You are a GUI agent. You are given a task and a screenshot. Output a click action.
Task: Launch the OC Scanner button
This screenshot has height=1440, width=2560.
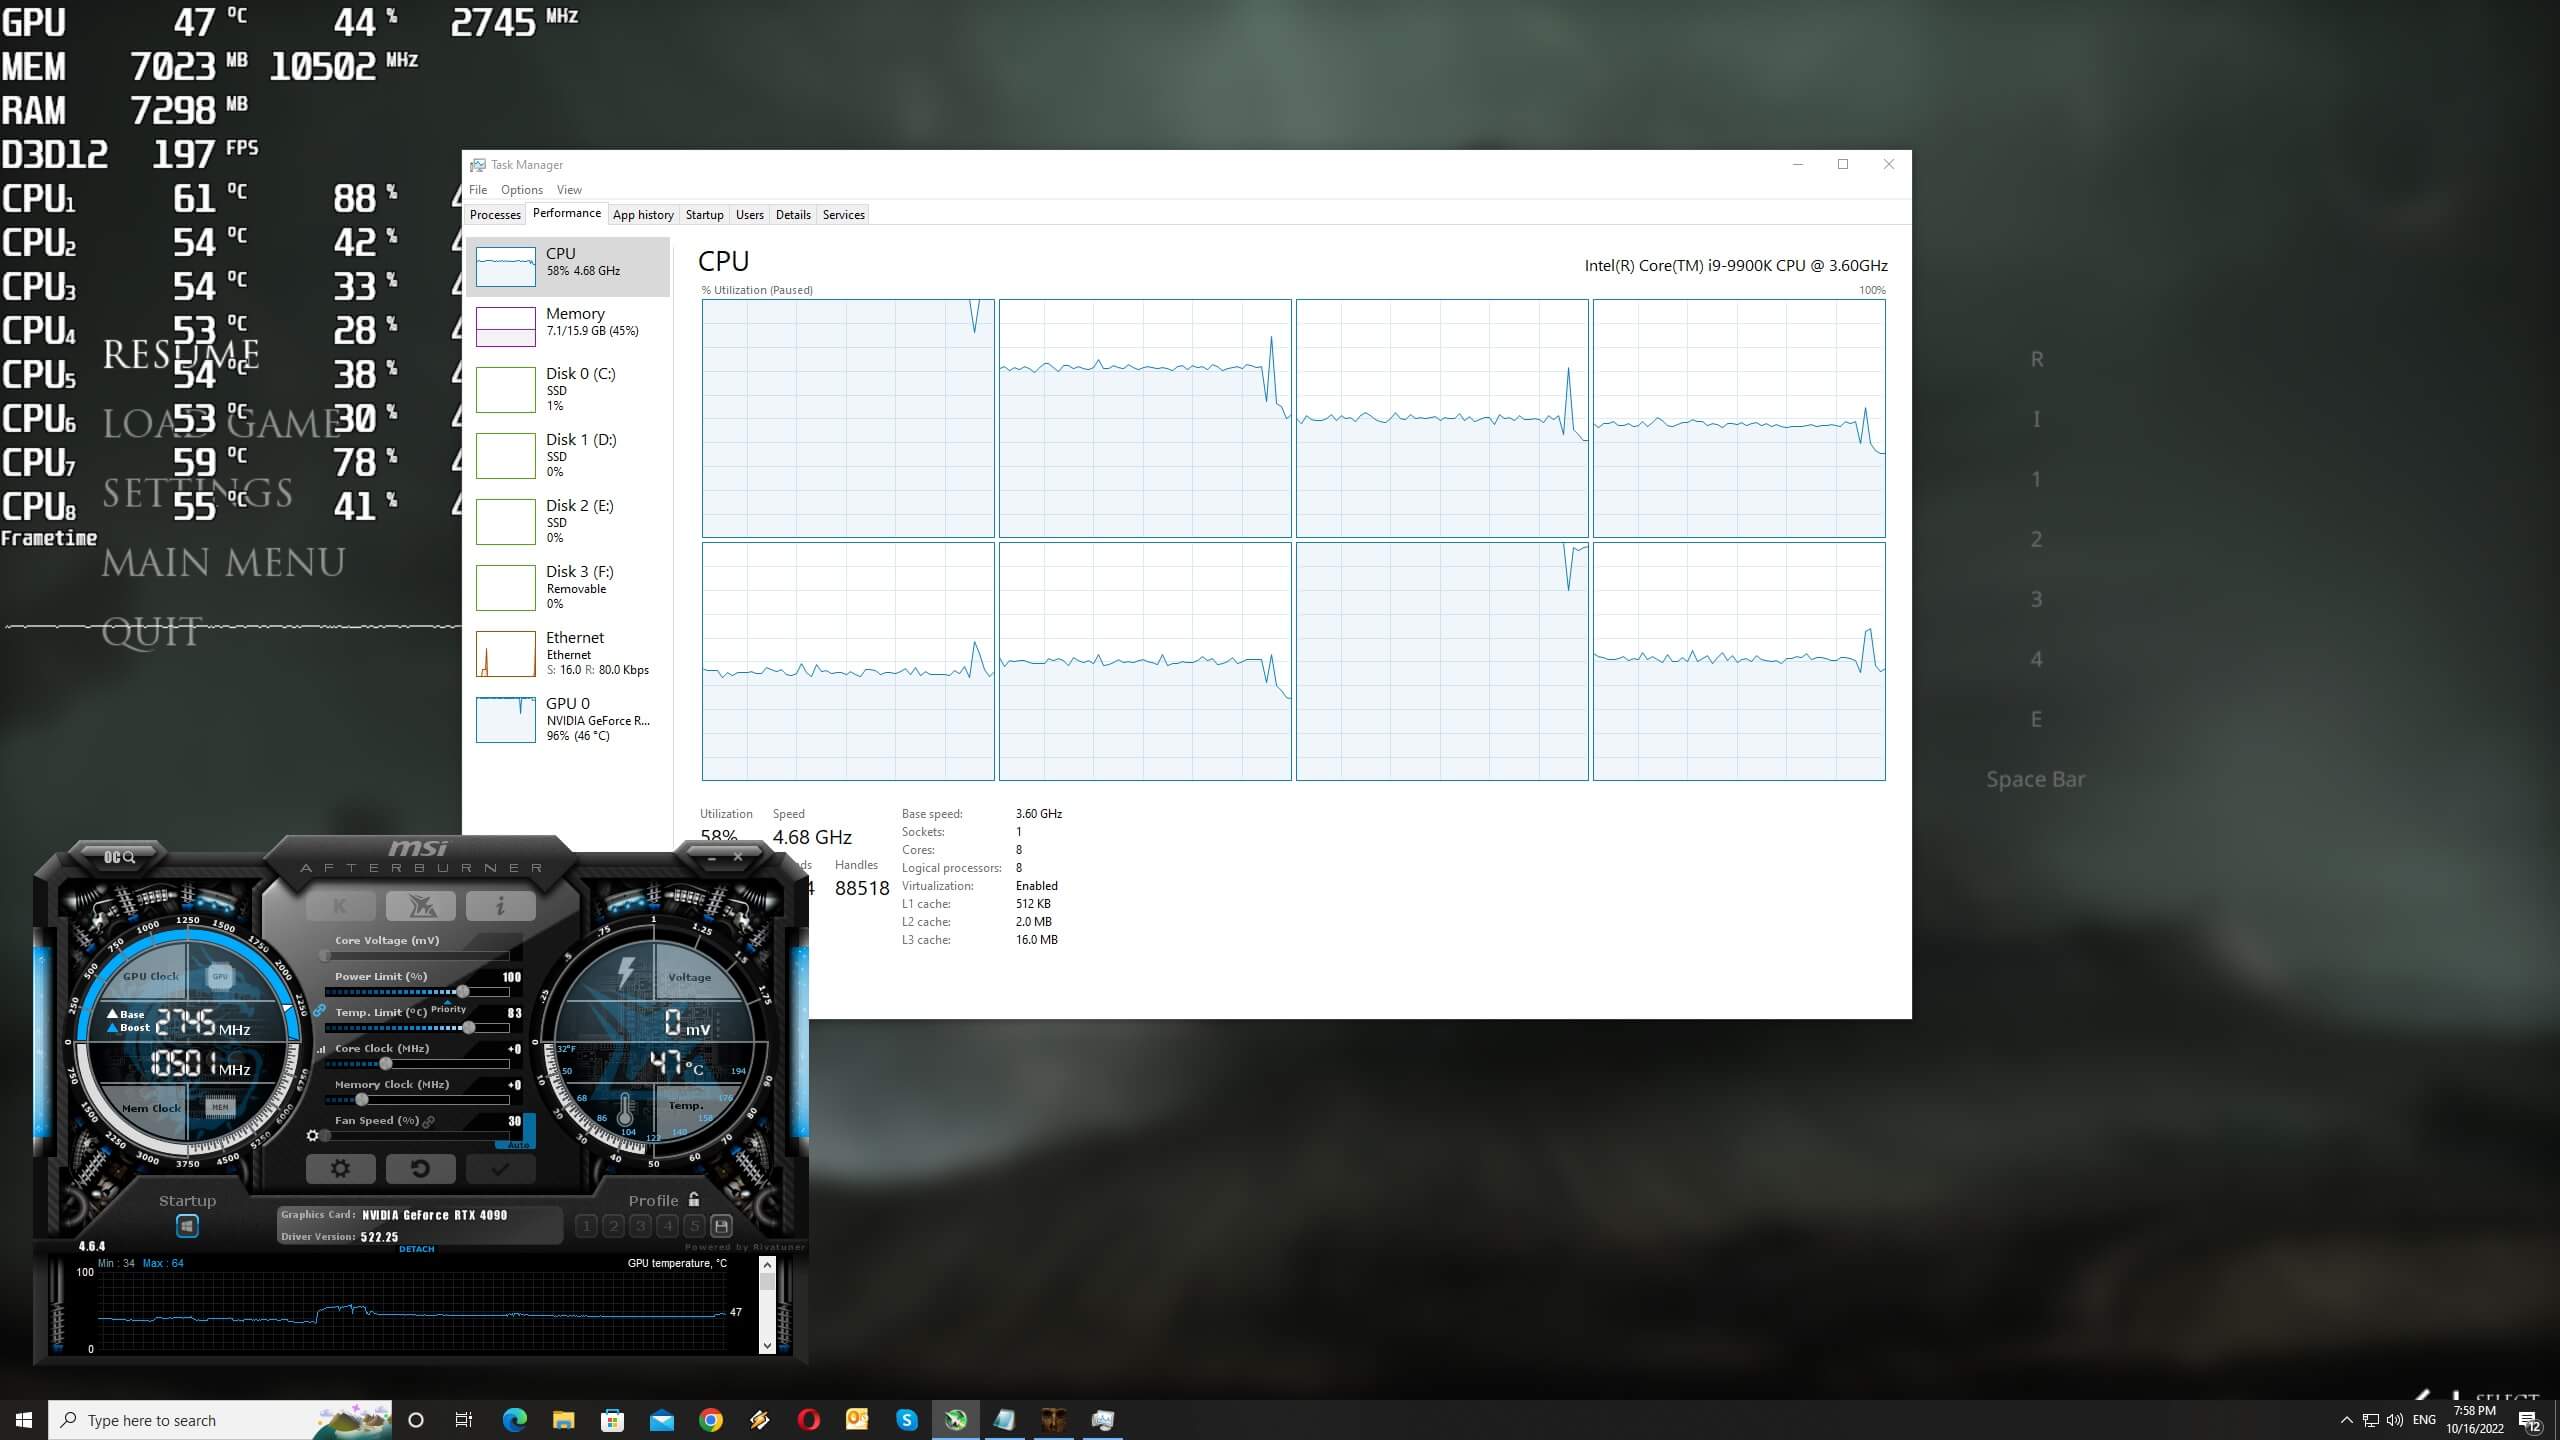tap(119, 857)
